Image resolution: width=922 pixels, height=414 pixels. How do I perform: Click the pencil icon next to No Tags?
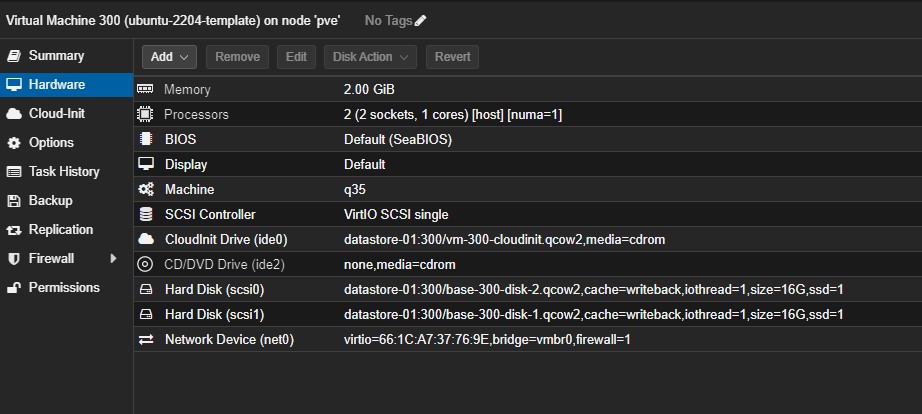tap(420, 20)
